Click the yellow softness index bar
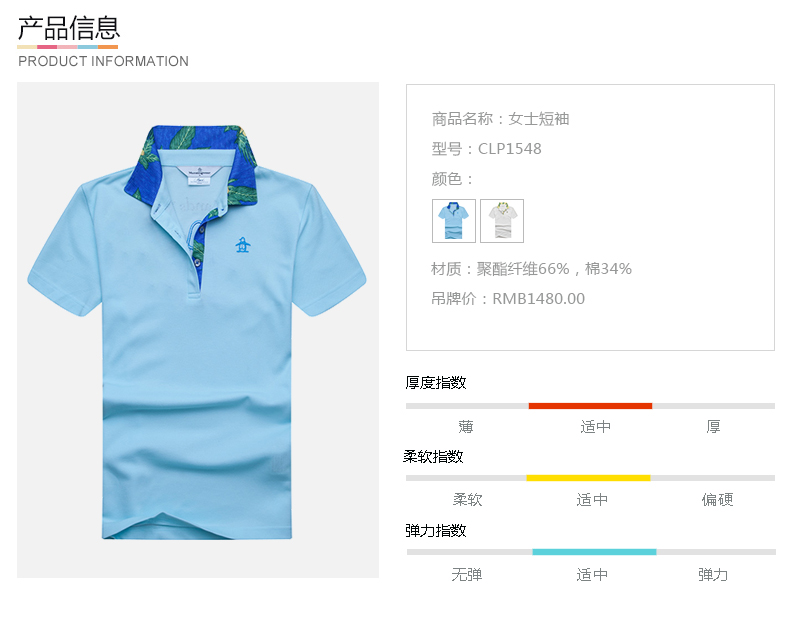The width and height of the screenshot is (790, 630). point(588,478)
